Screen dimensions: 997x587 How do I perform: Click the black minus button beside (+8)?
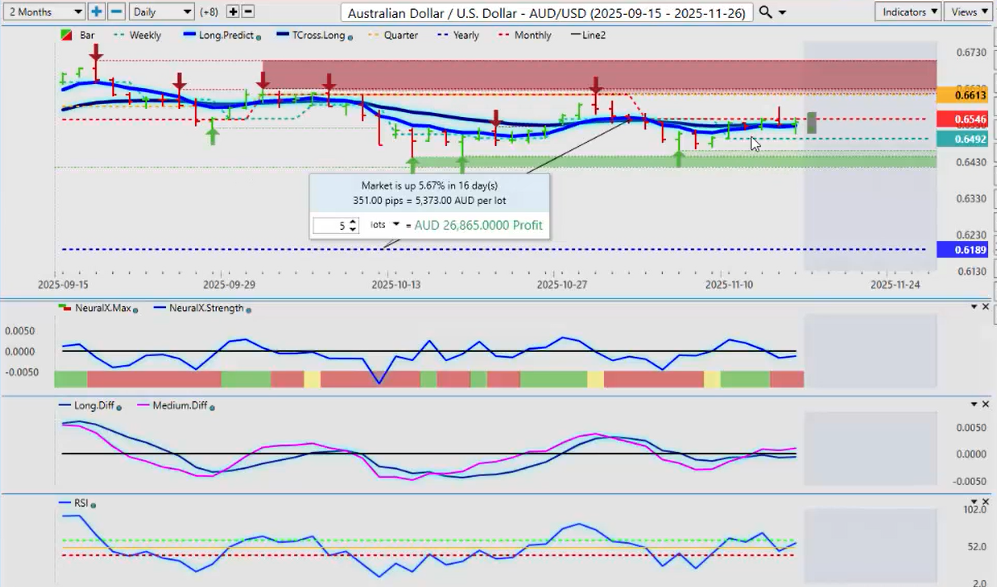click(x=248, y=12)
